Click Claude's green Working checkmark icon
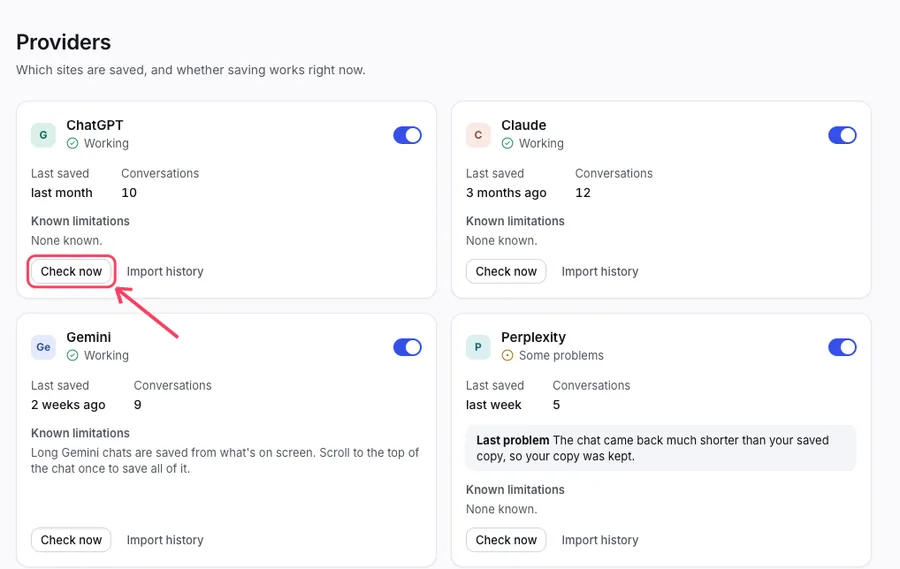The height and width of the screenshot is (569, 900). coord(507,144)
